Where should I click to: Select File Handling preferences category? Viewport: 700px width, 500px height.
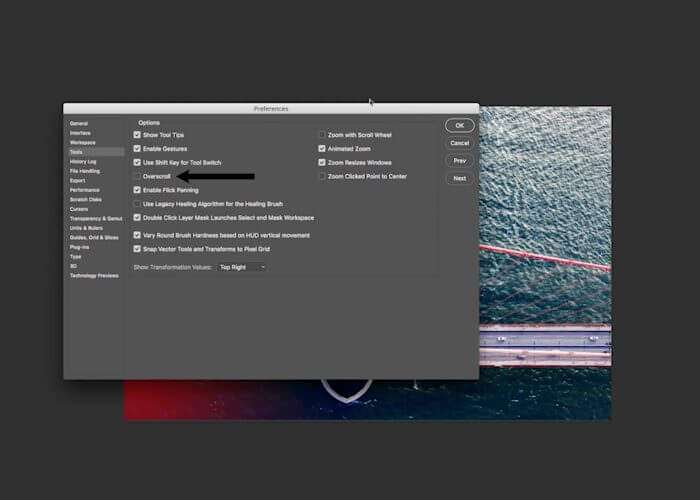[x=85, y=171]
